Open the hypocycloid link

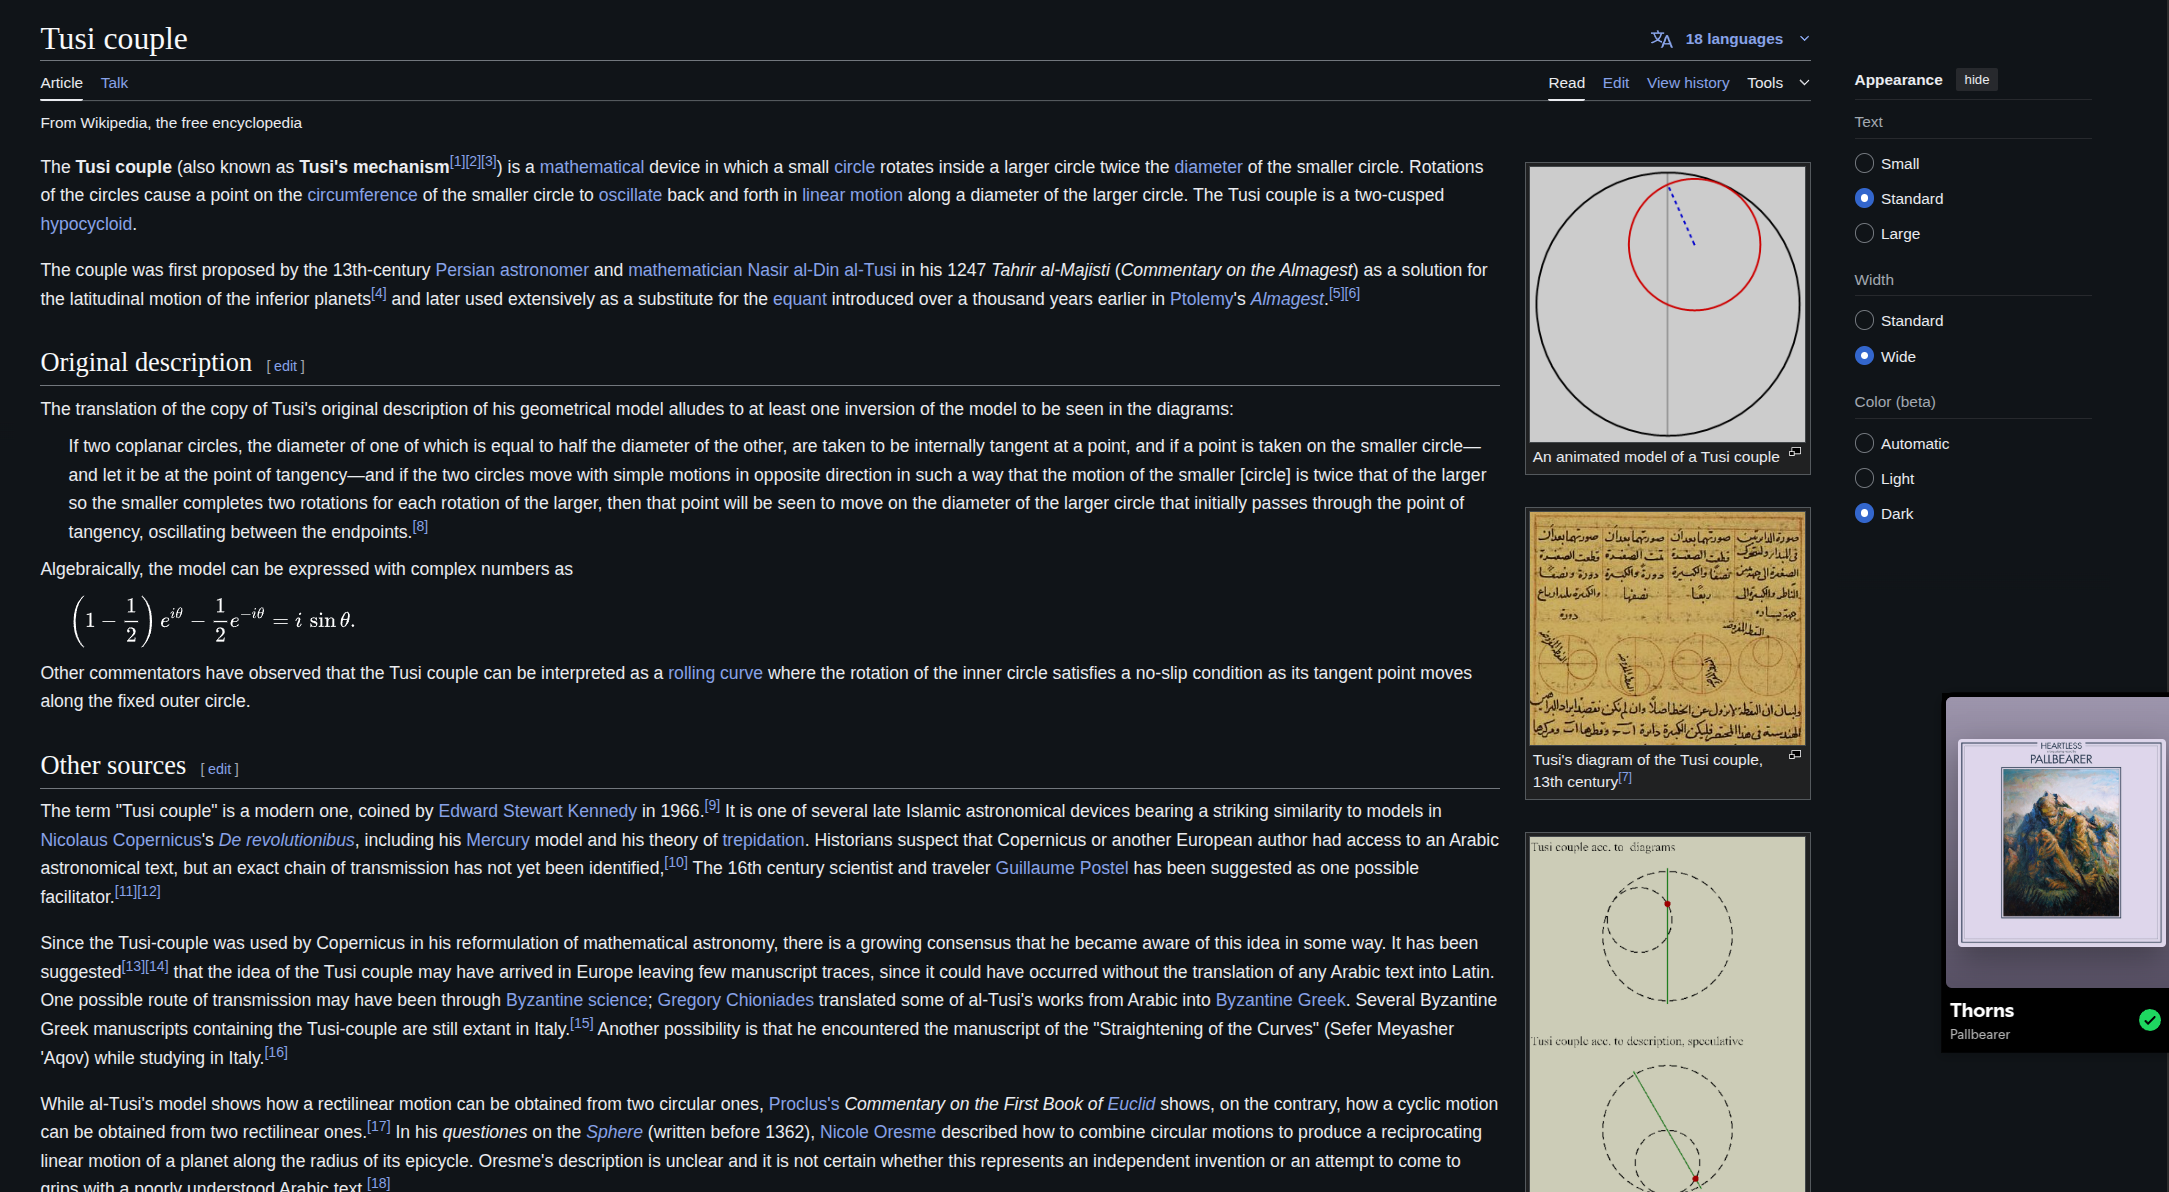[x=86, y=224]
